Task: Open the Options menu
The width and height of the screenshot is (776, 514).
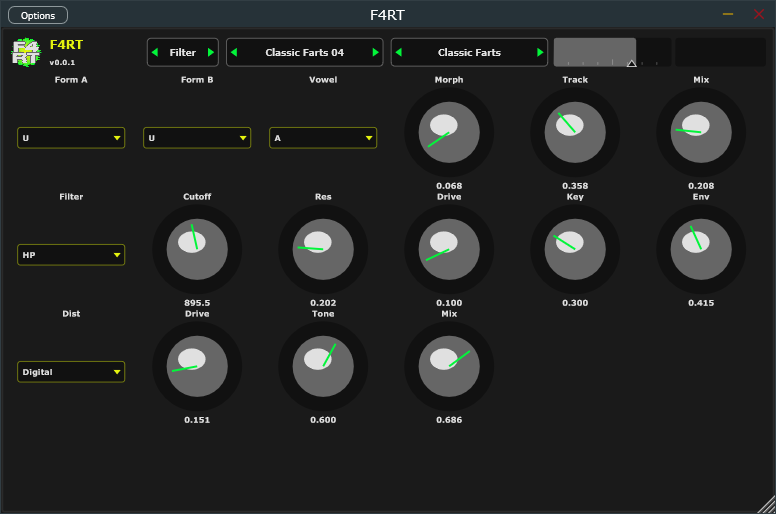Action: (x=38, y=15)
